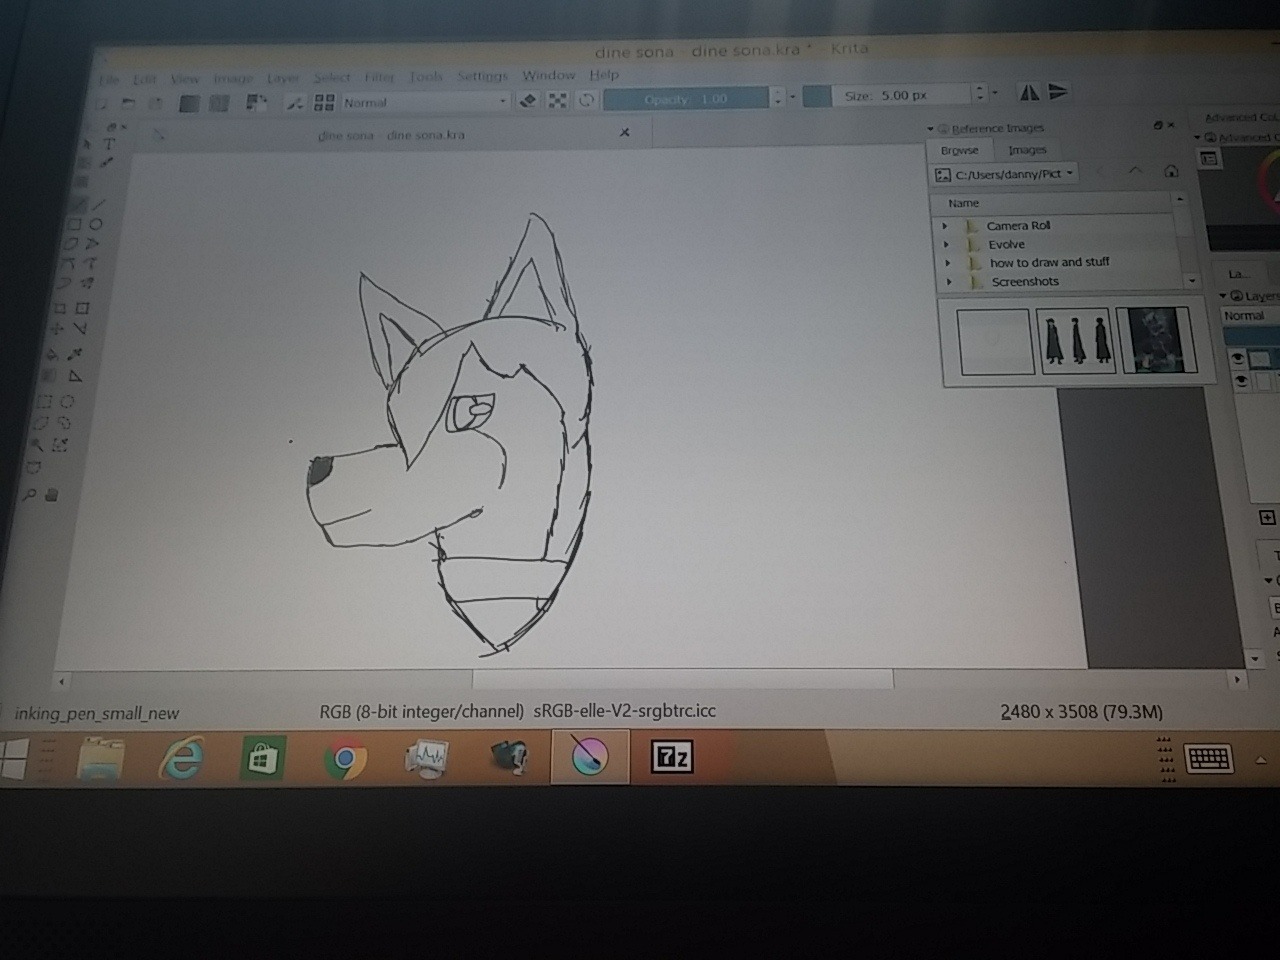Image resolution: width=1280 pixels, height=960 pixels.
Task: Open the C:/Users/danny/Pict path dropdown
Action: (1003, 174)
